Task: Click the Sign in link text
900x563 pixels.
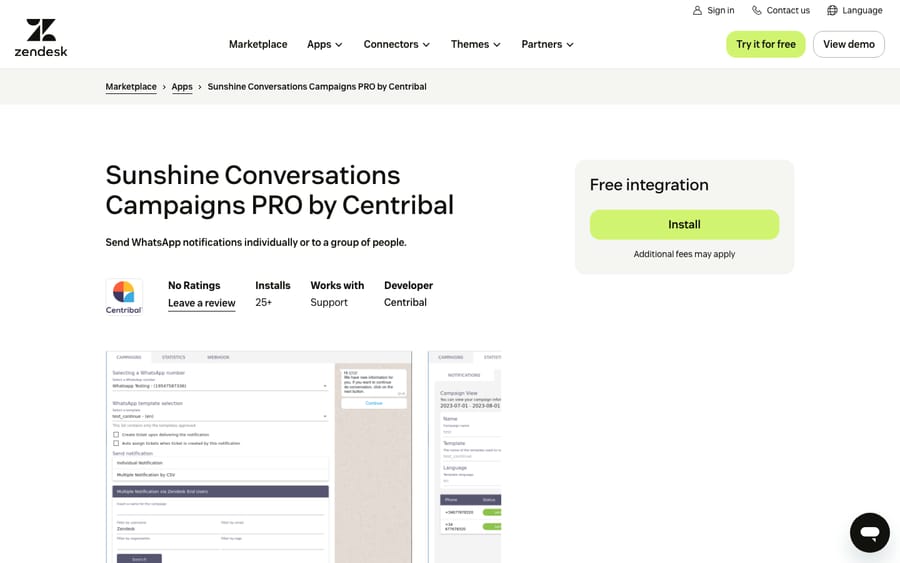Action: pos(721,10)
